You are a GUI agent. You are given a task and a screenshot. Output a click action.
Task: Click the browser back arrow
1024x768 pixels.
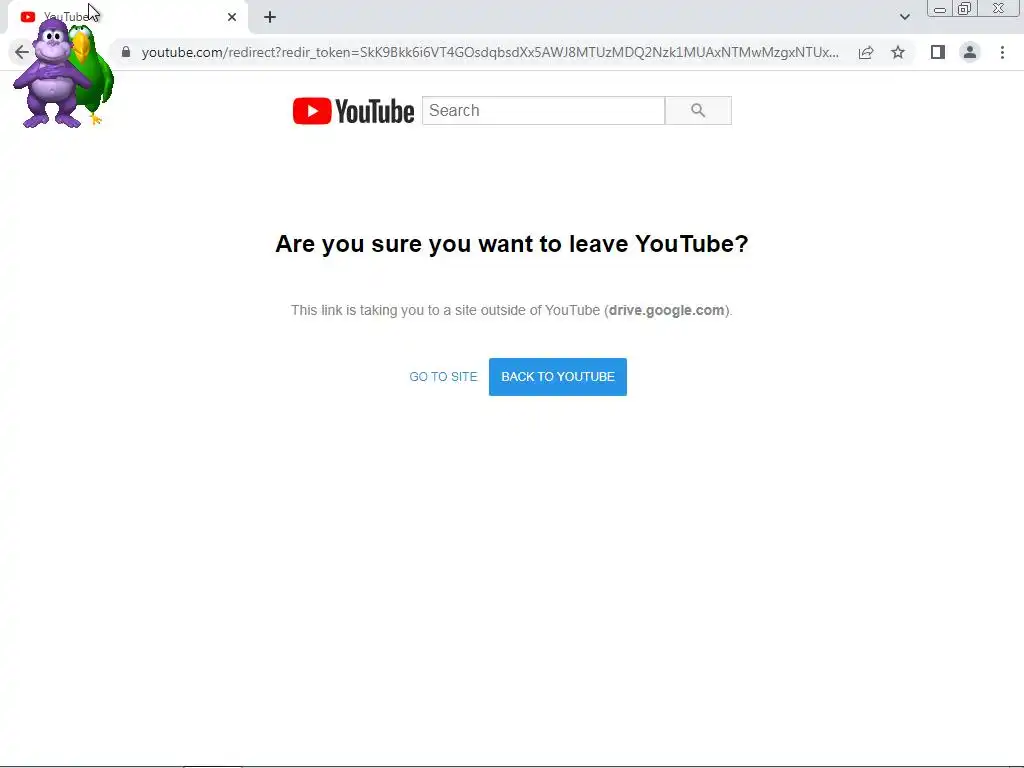(x=22, y=52)
